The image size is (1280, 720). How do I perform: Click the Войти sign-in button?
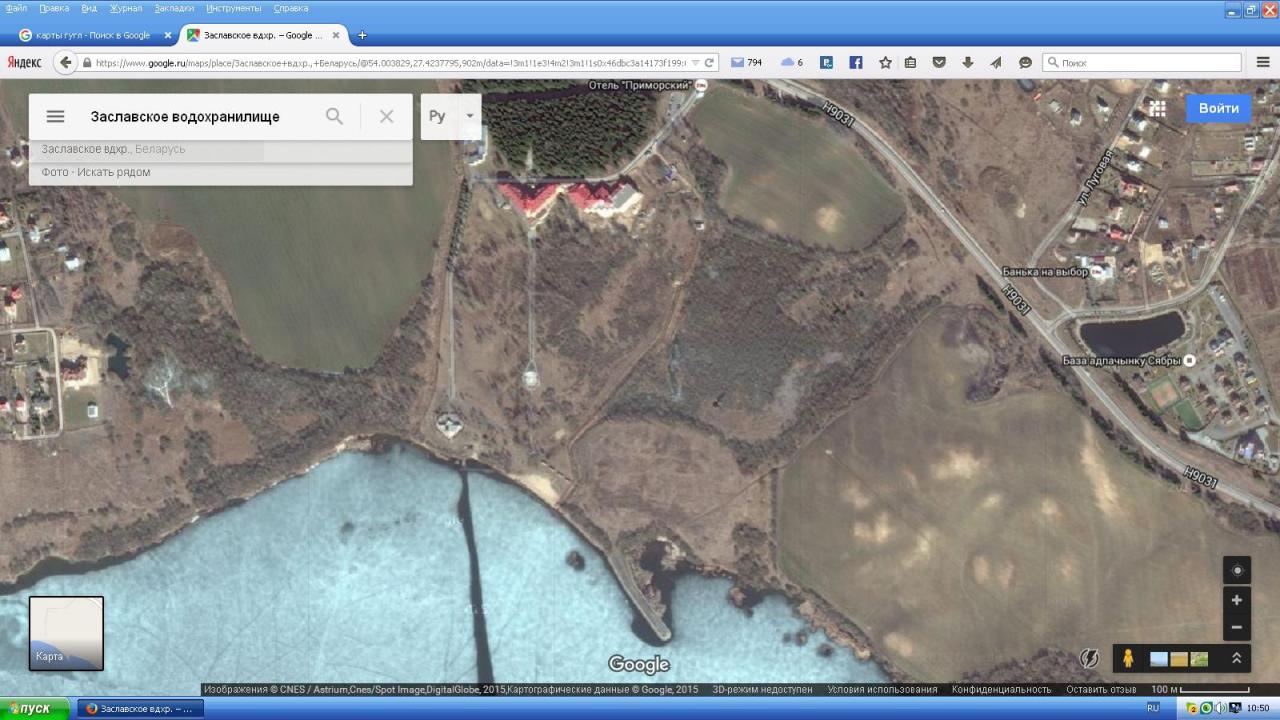1218,108
